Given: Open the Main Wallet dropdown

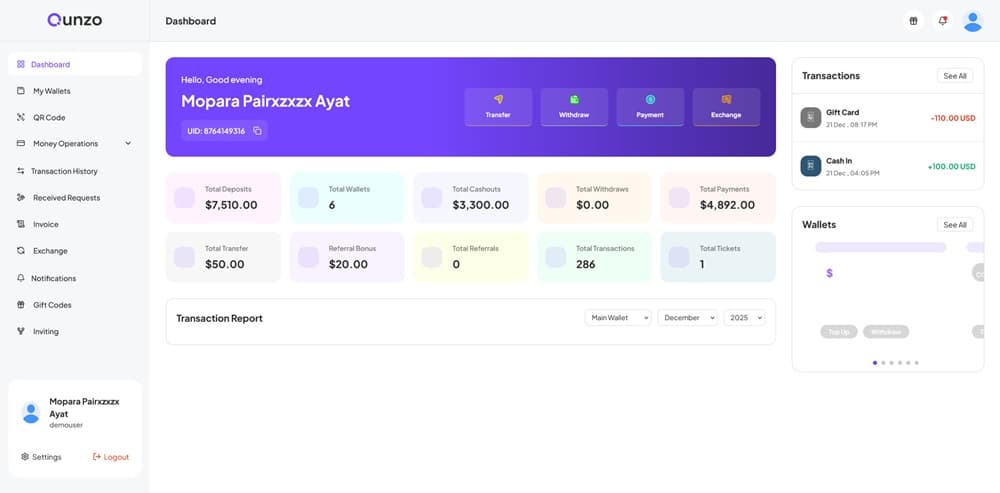Looking at the screenshot, I should point(617,318).
